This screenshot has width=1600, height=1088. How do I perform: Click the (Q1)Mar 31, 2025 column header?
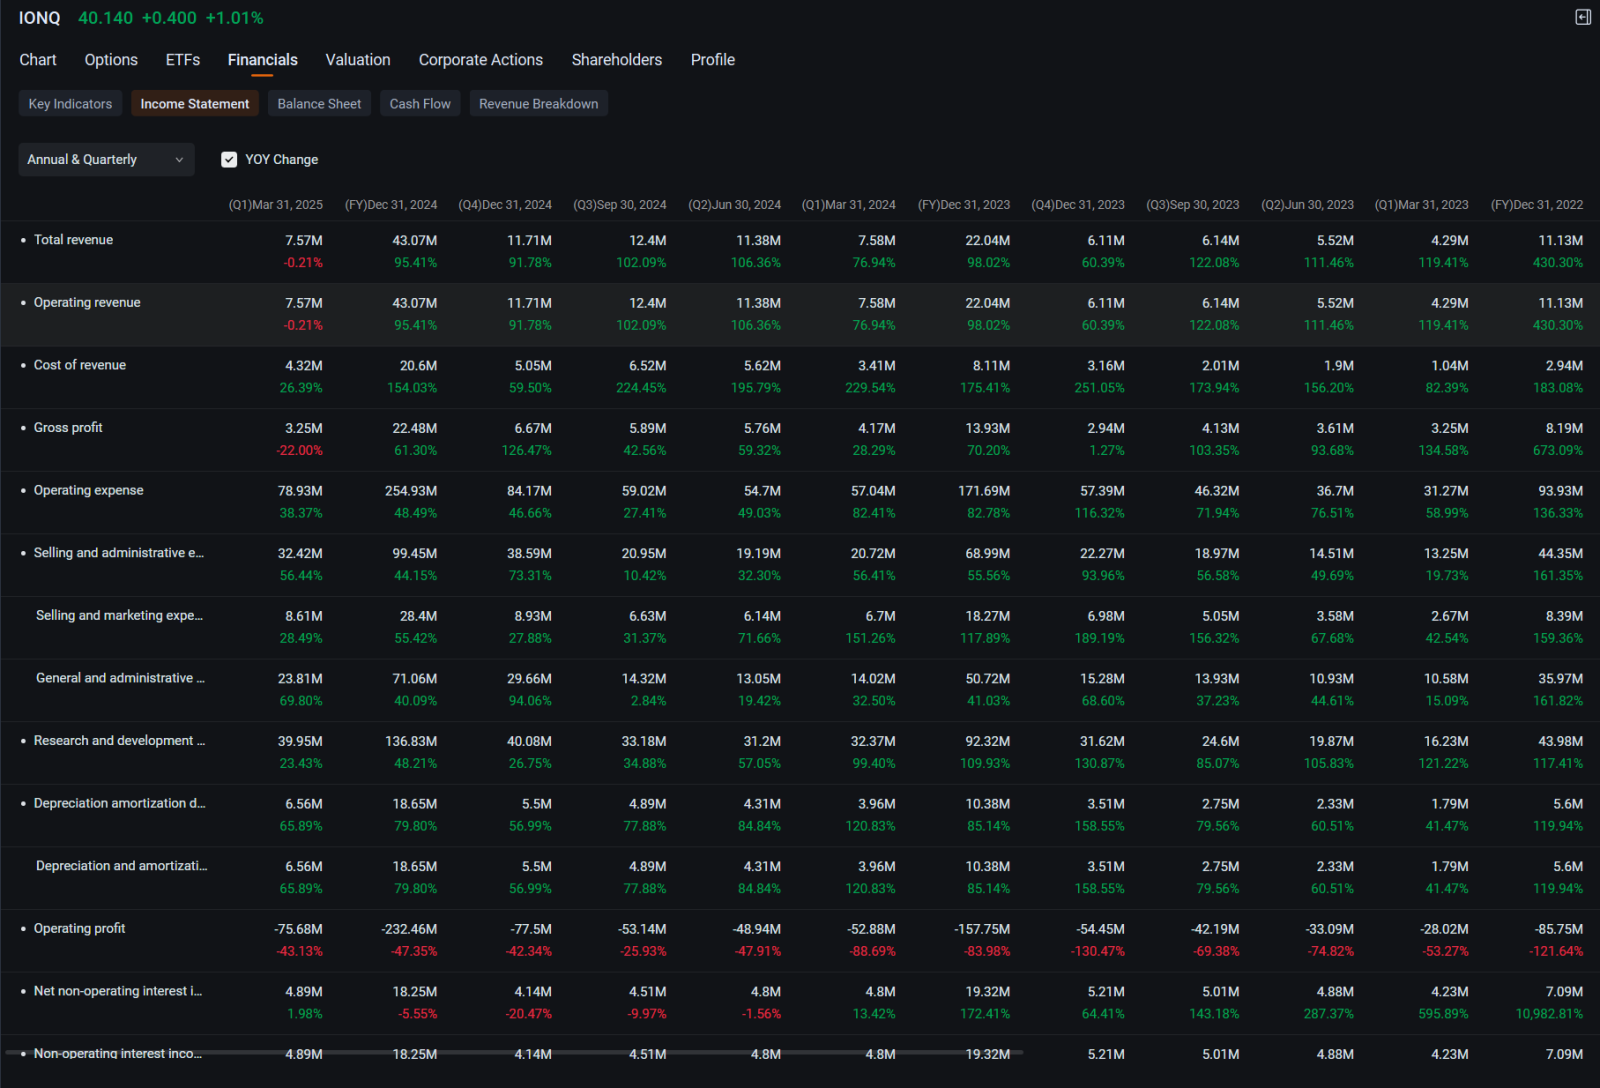click(276, 204)
